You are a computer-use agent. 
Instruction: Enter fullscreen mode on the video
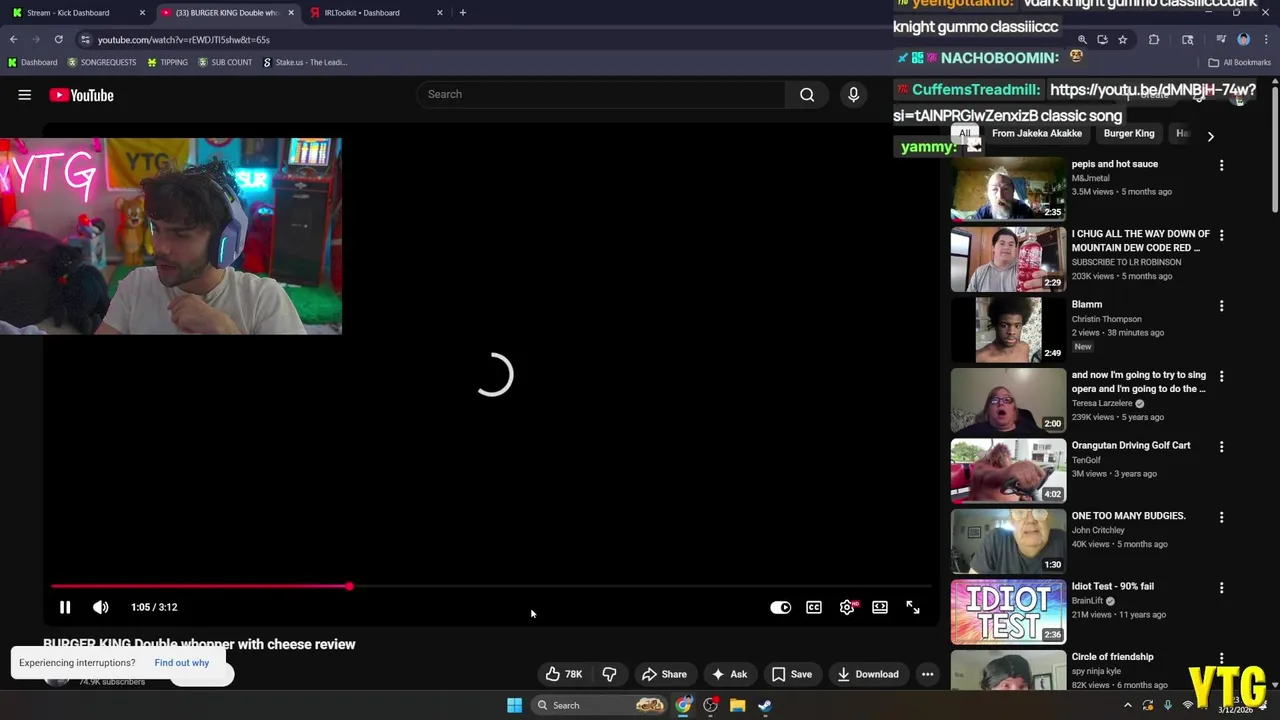913,607
